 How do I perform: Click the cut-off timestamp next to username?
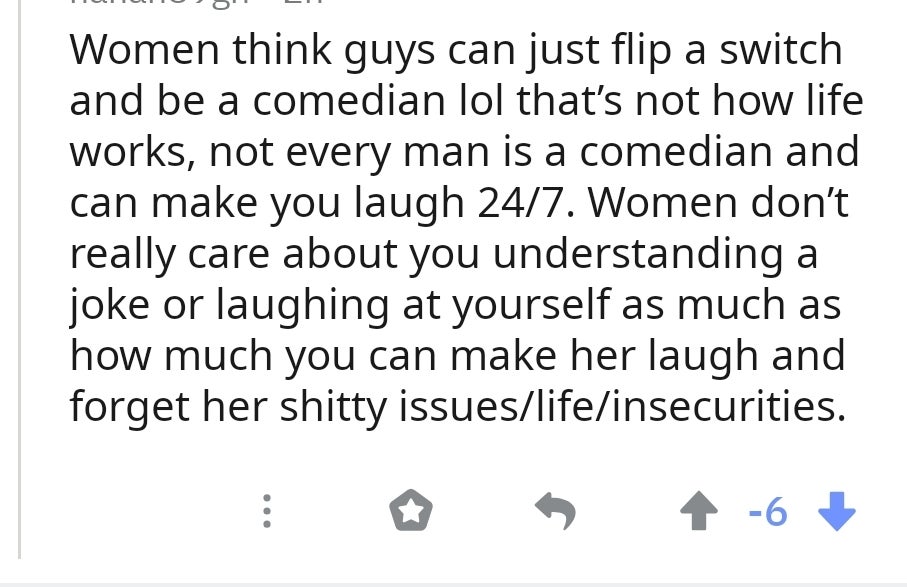303,2
